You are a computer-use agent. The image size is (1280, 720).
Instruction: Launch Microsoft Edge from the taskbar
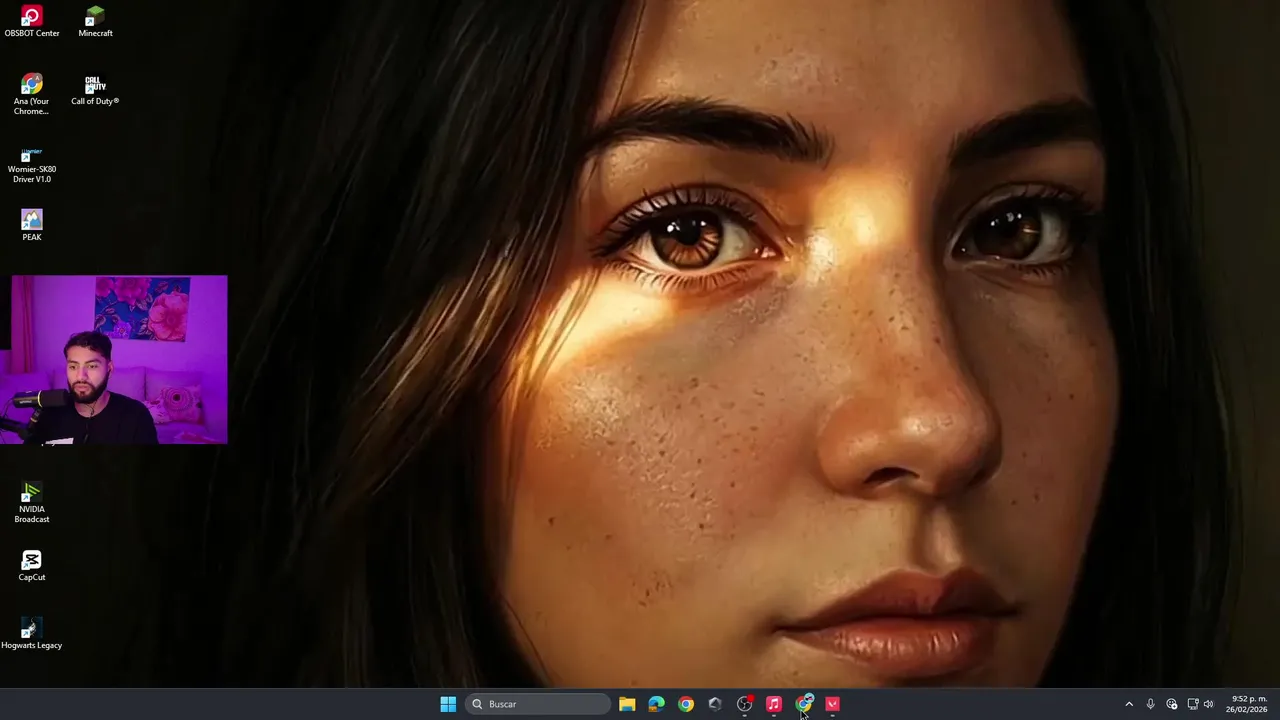(656, 704)
